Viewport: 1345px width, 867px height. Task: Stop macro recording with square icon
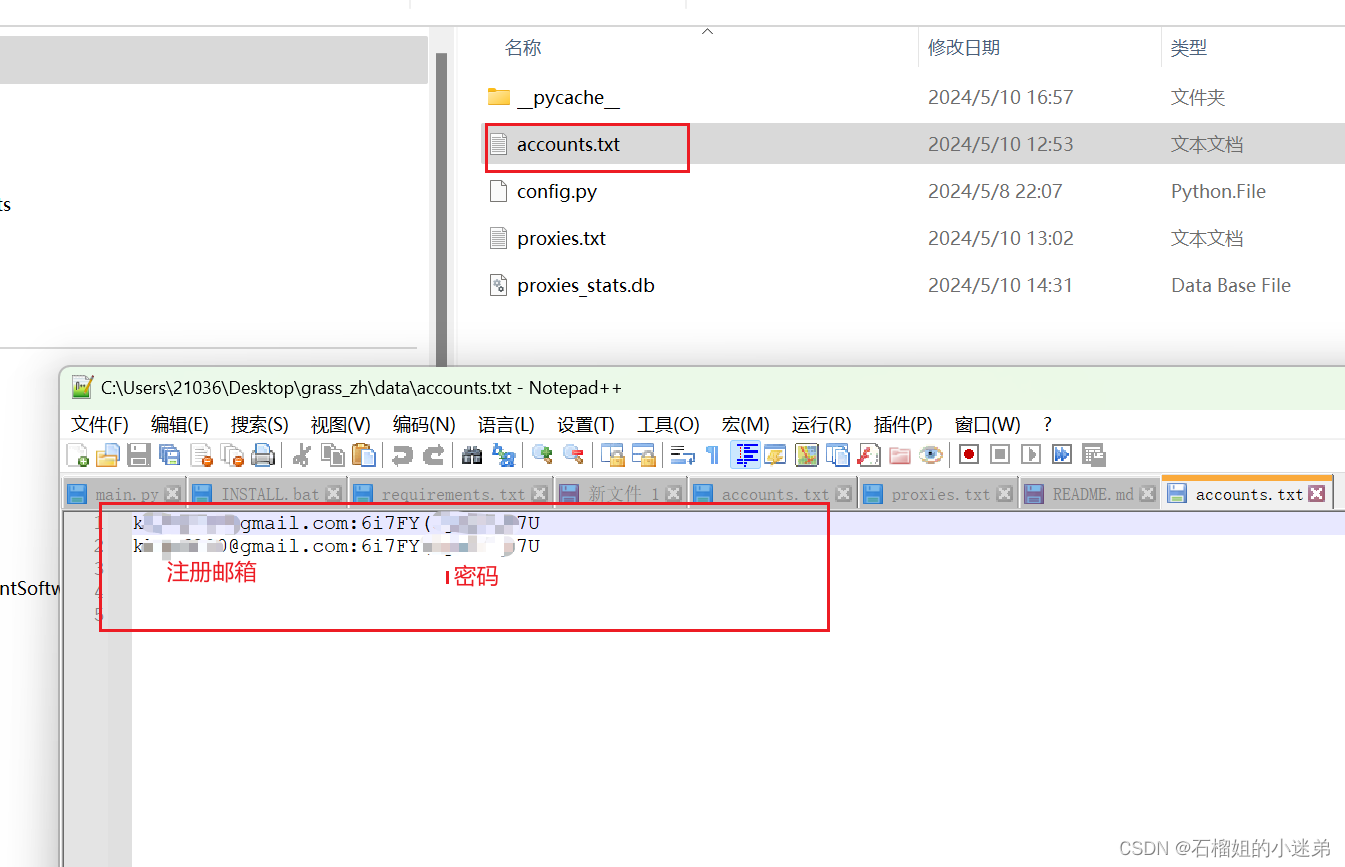(x=1000, y=455)
